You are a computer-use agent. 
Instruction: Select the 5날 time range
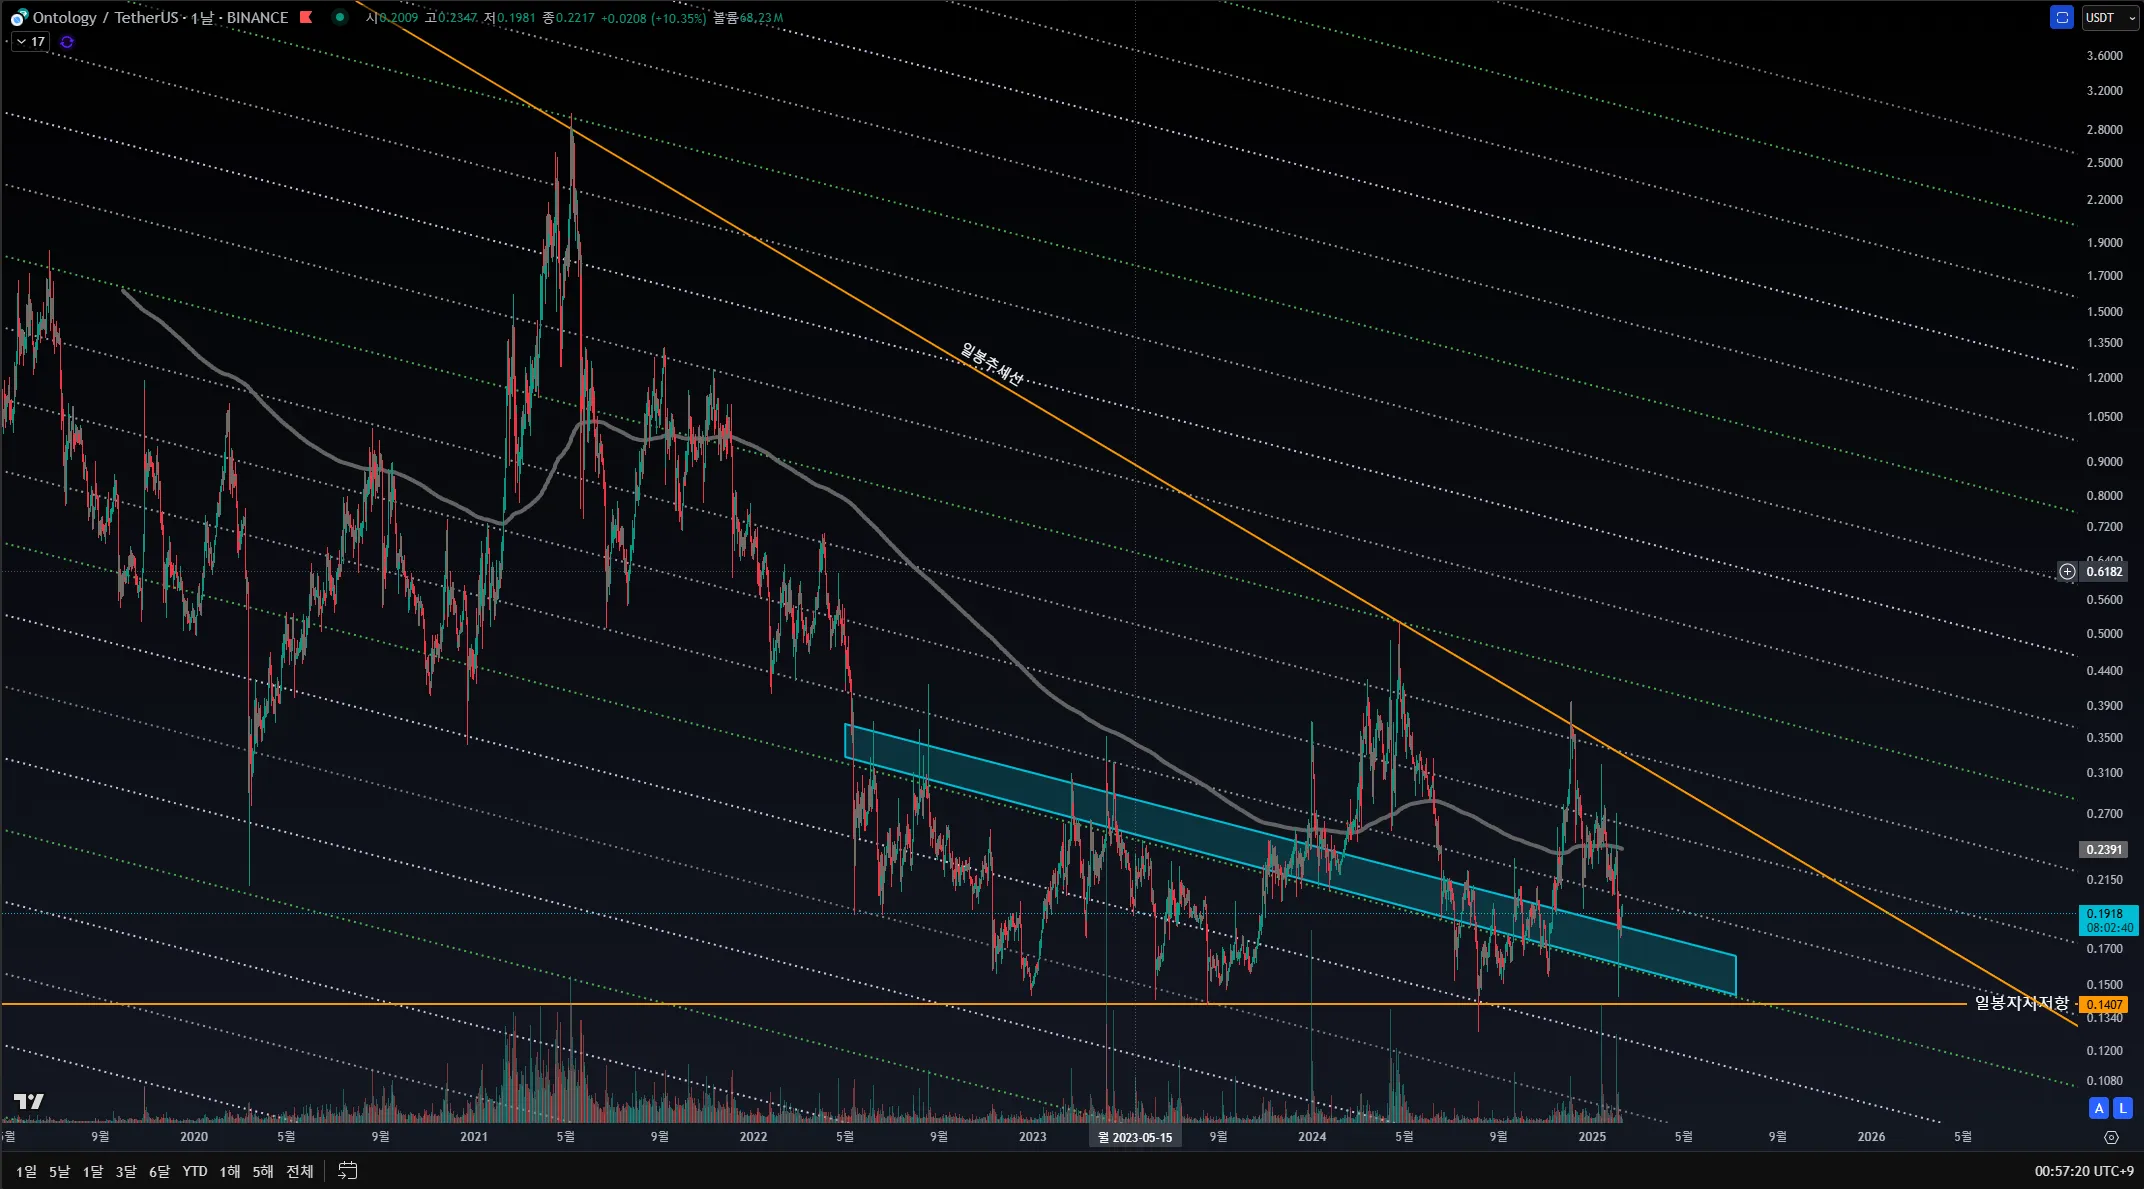60,1171
